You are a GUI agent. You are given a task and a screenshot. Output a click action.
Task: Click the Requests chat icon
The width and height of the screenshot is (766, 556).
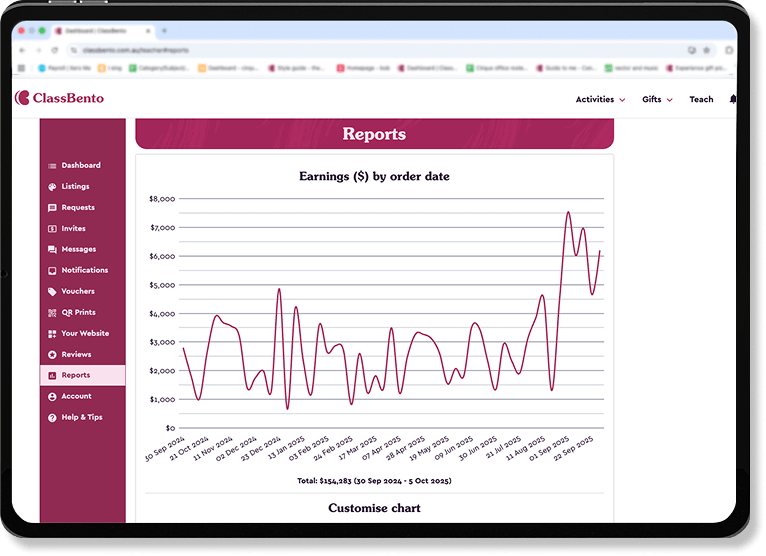click(x=52, y=208)
